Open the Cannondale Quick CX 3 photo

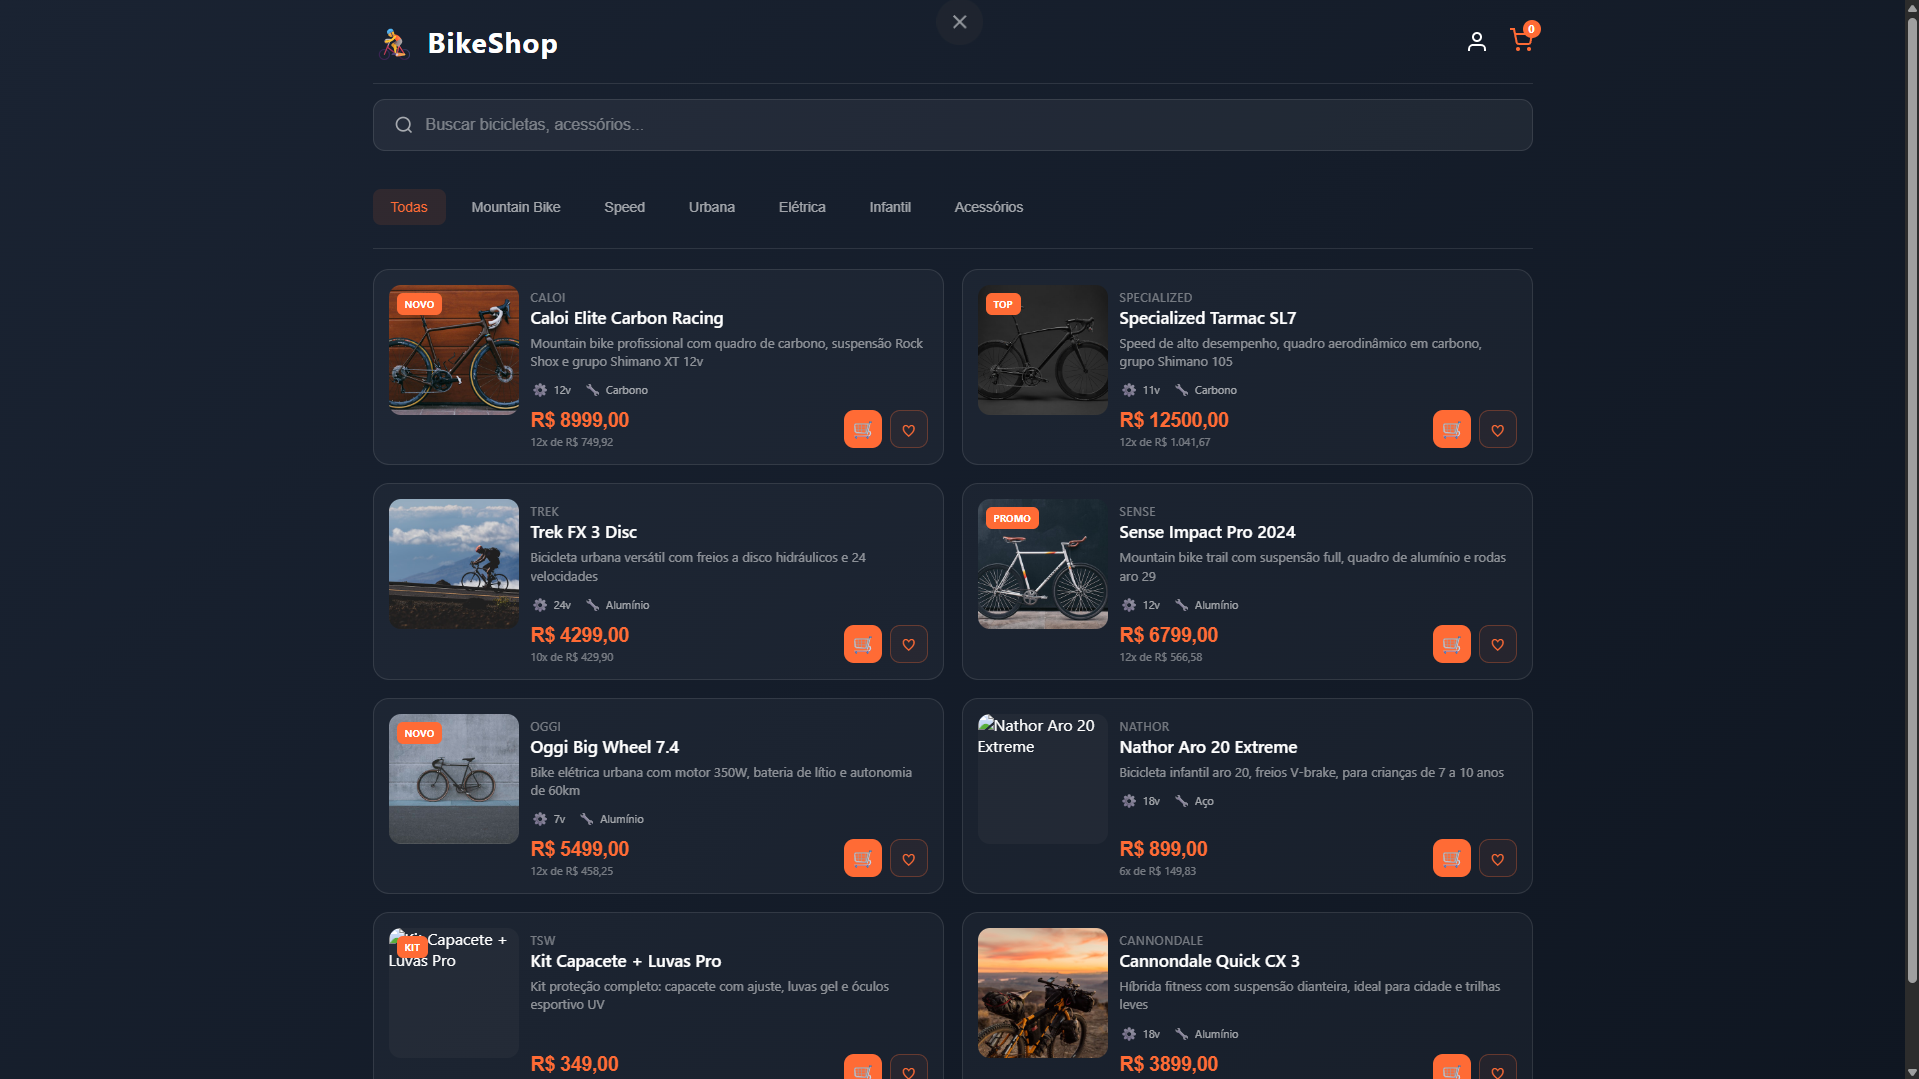1043,993
